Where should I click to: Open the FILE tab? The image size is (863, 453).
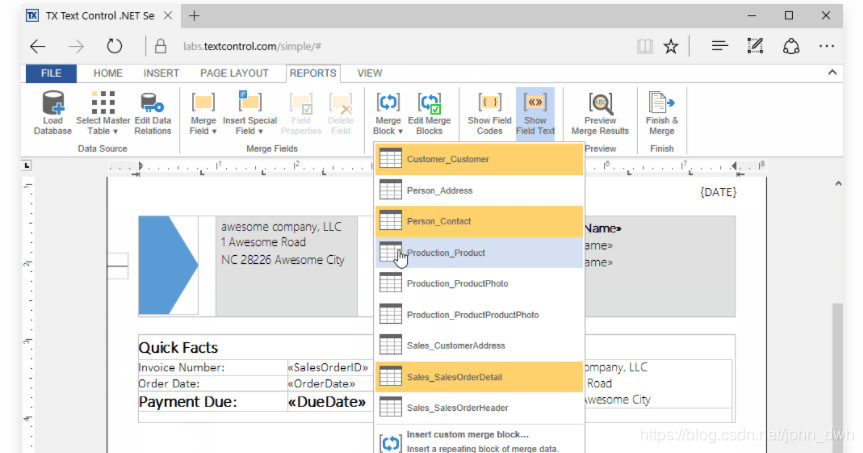point(51,73)
